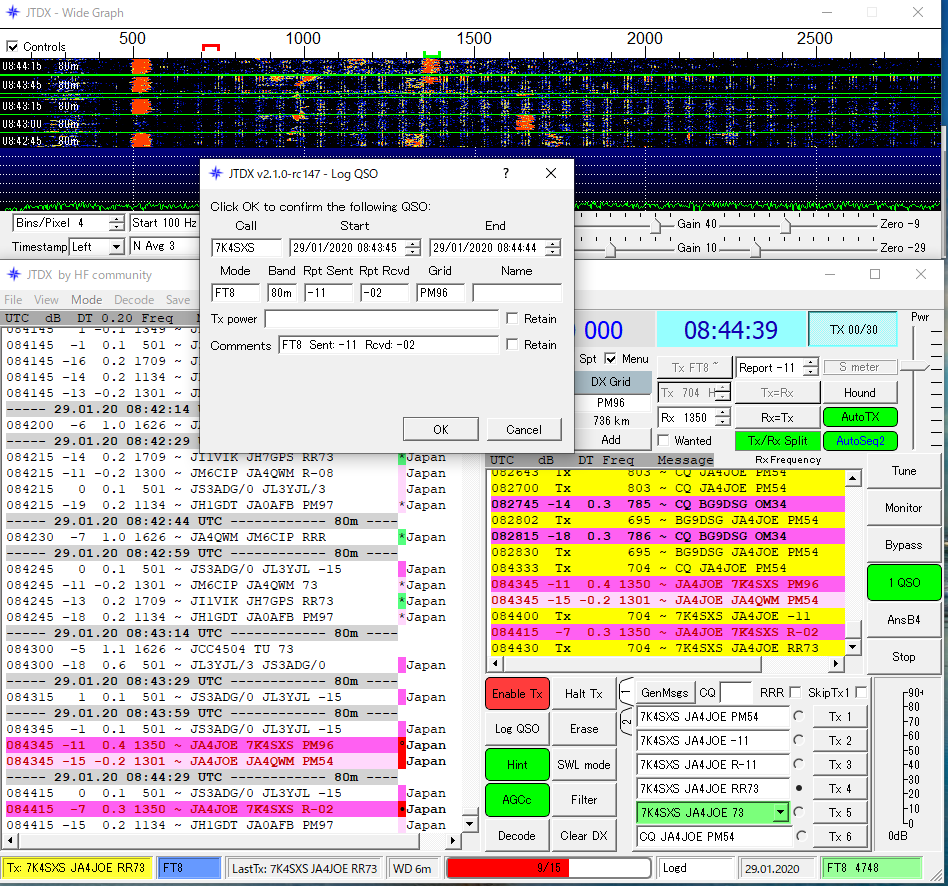The width and height of the screenshot is (948, 886).
Task: Click the Gain 40 slider handle
Action: click(x=656, y=225)
